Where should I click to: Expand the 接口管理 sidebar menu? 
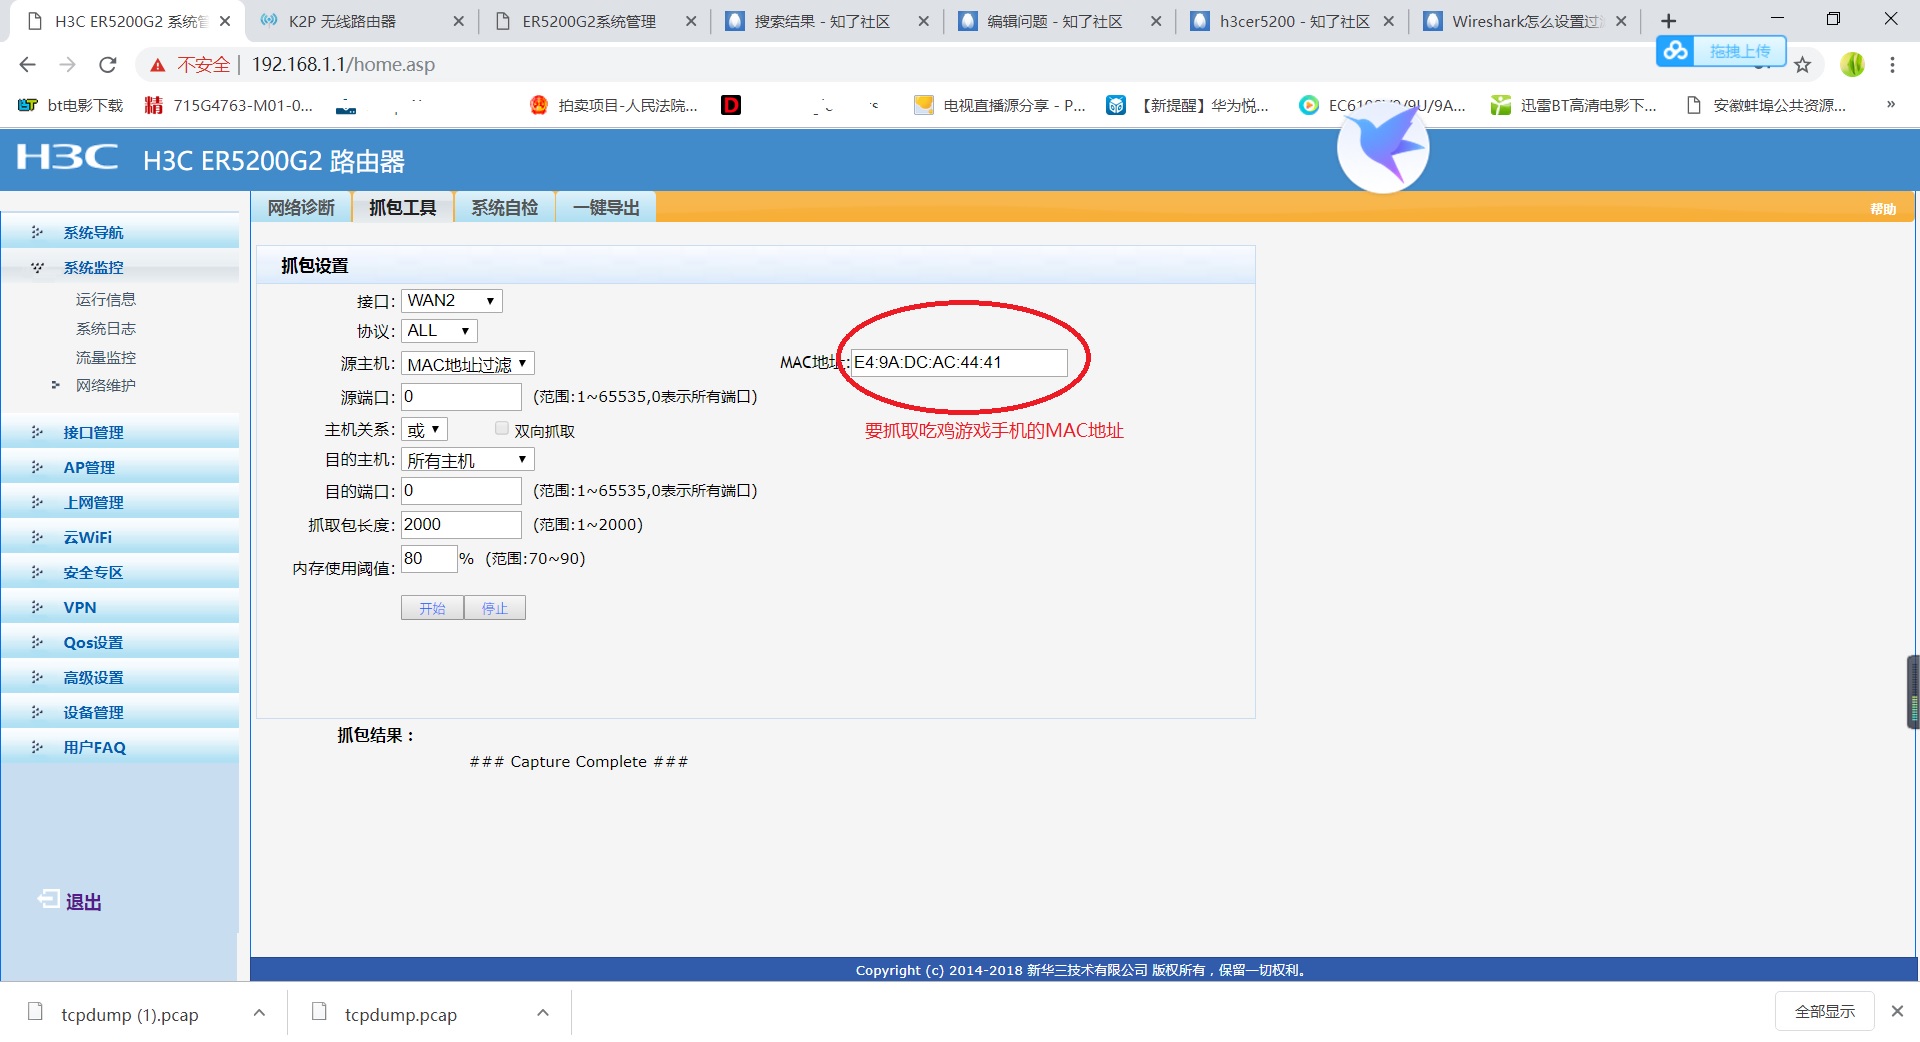point(120,433)
